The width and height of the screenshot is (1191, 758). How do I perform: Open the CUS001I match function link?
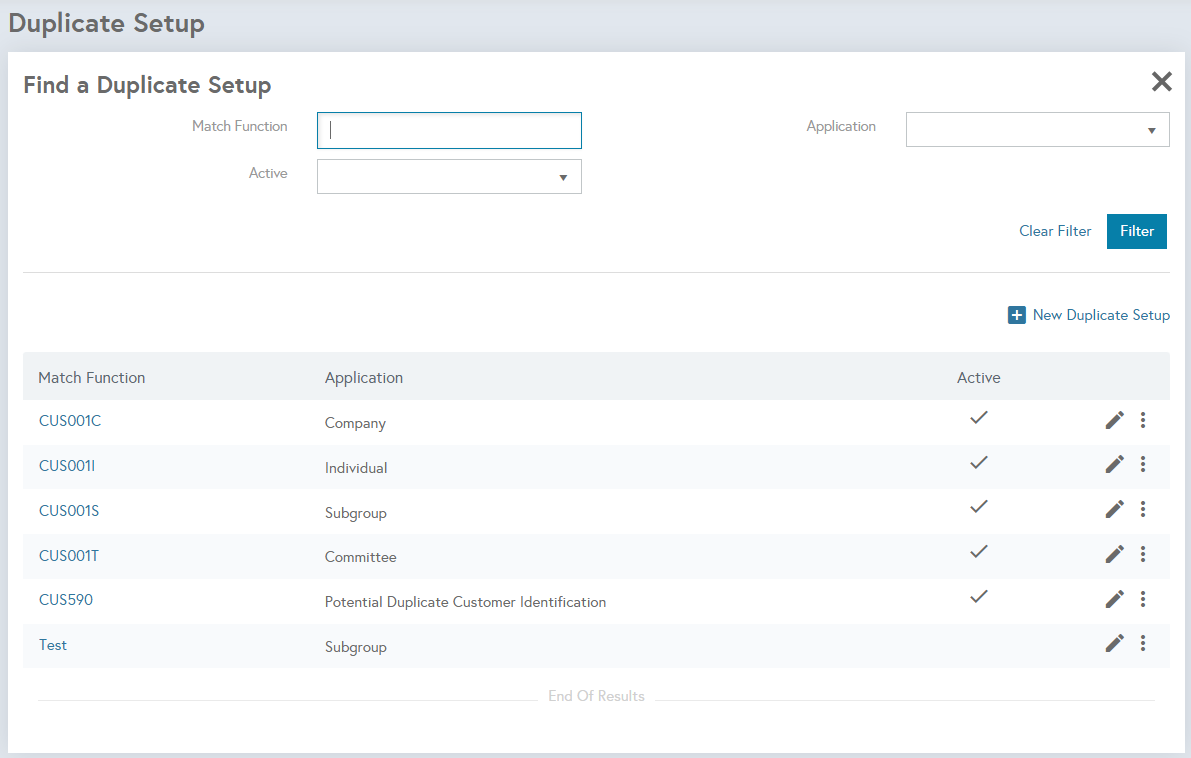[67, 466]
